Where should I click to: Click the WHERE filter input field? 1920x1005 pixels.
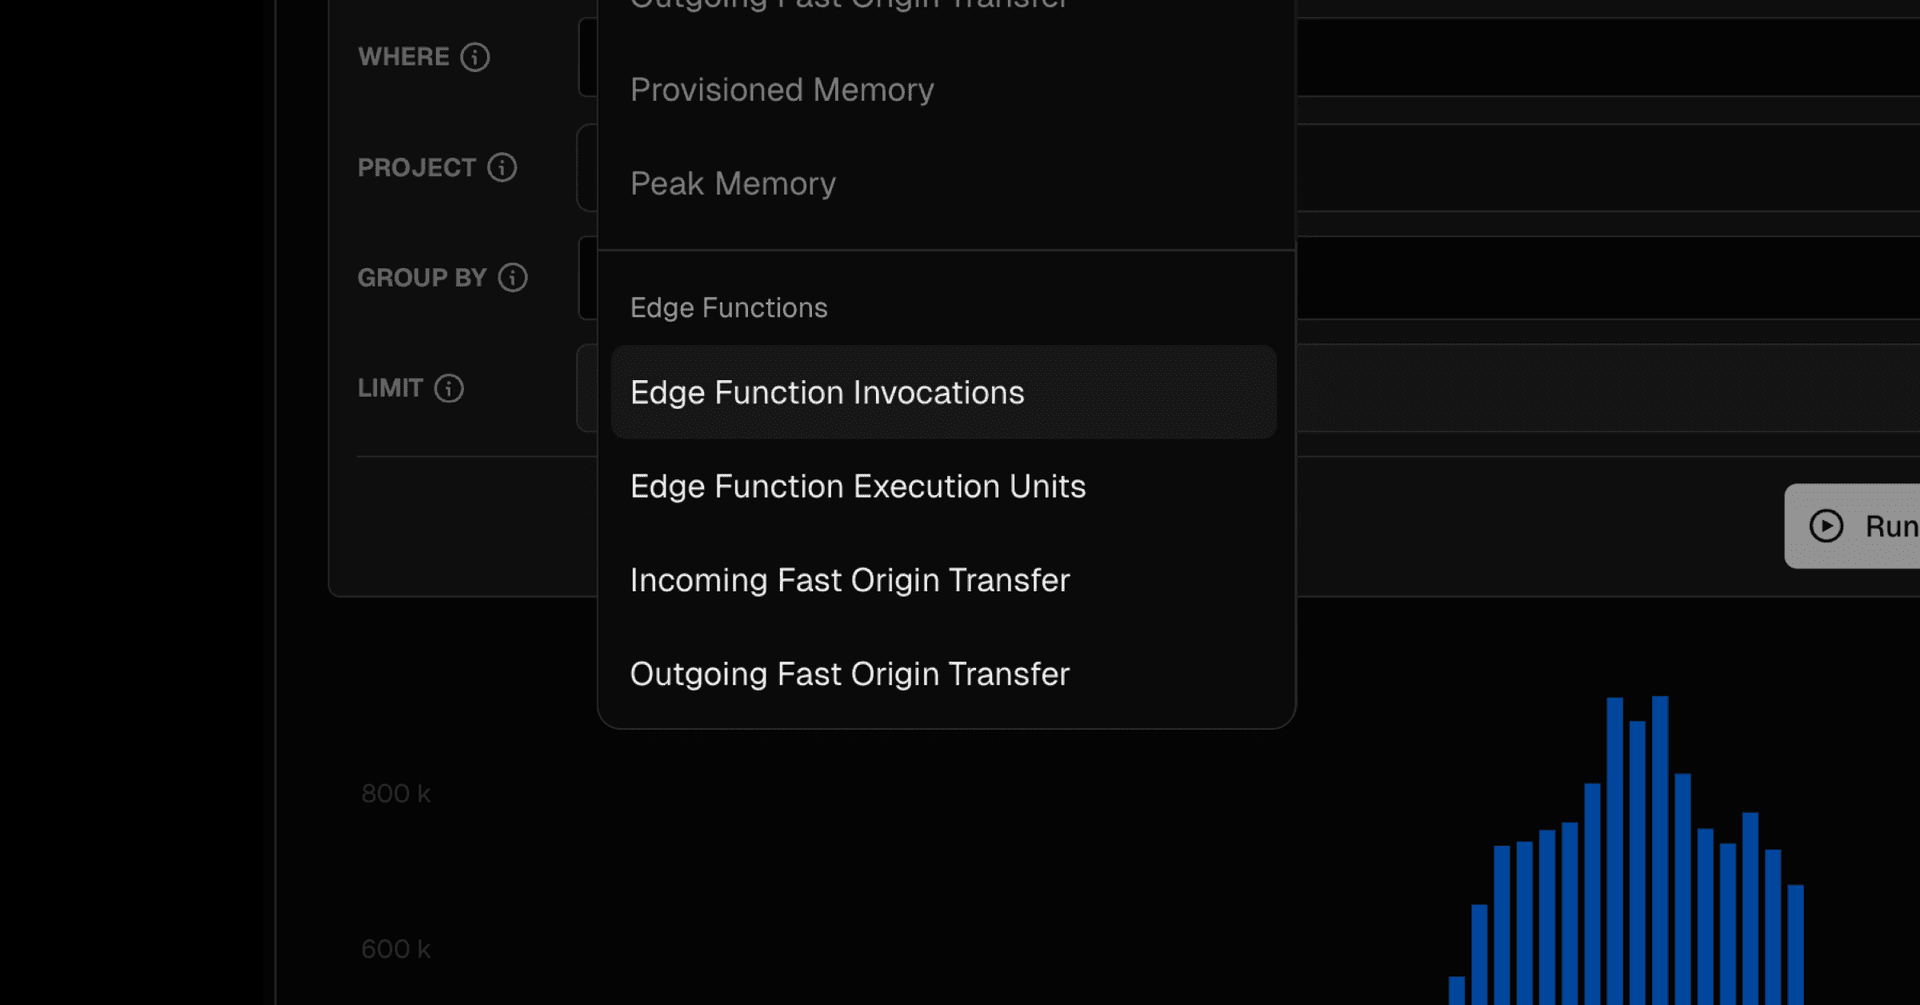(x=1600, y=57)
